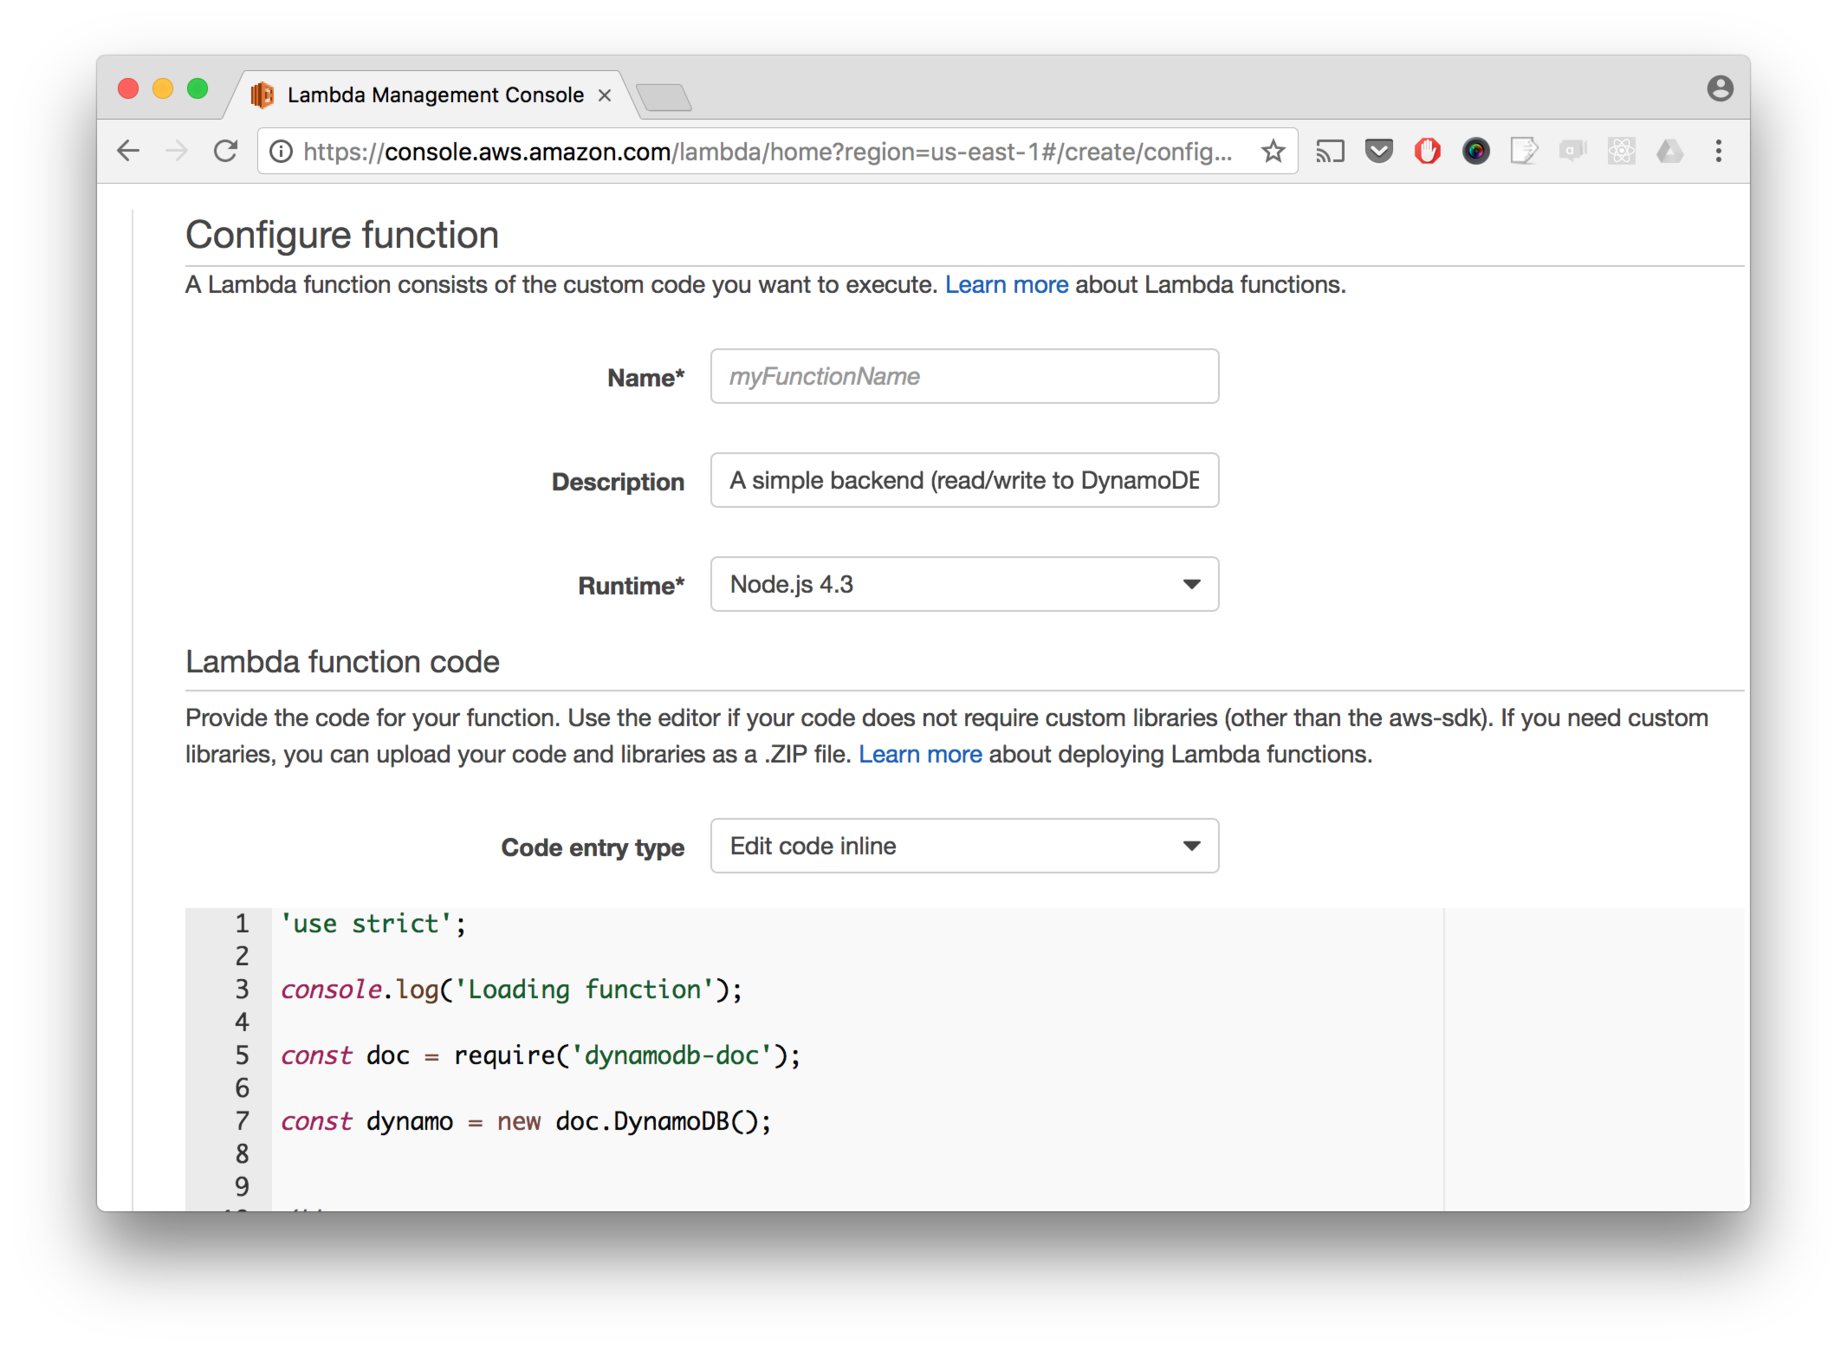Click the Runtime* field label

coord(631,586)
